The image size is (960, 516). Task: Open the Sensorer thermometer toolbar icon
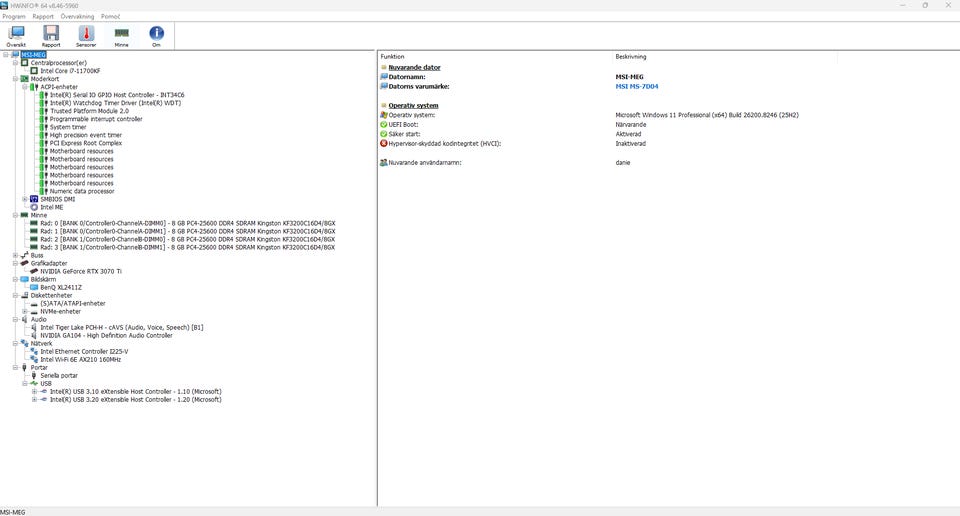point(86,33)
